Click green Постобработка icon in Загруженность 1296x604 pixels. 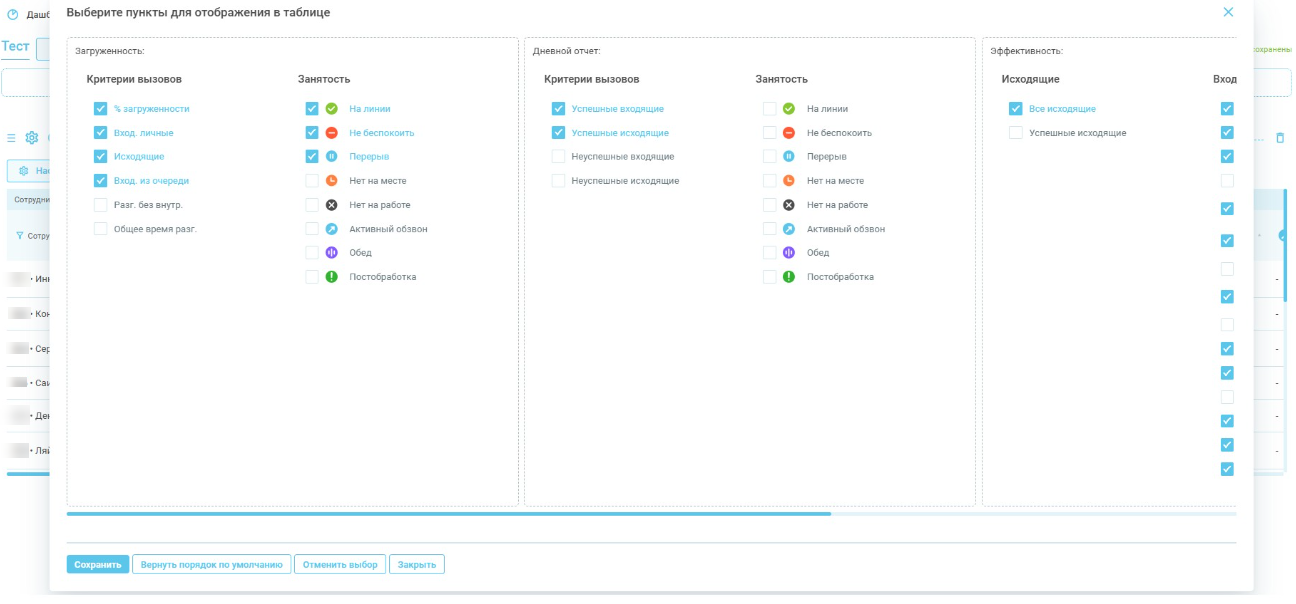click(332, 277)
